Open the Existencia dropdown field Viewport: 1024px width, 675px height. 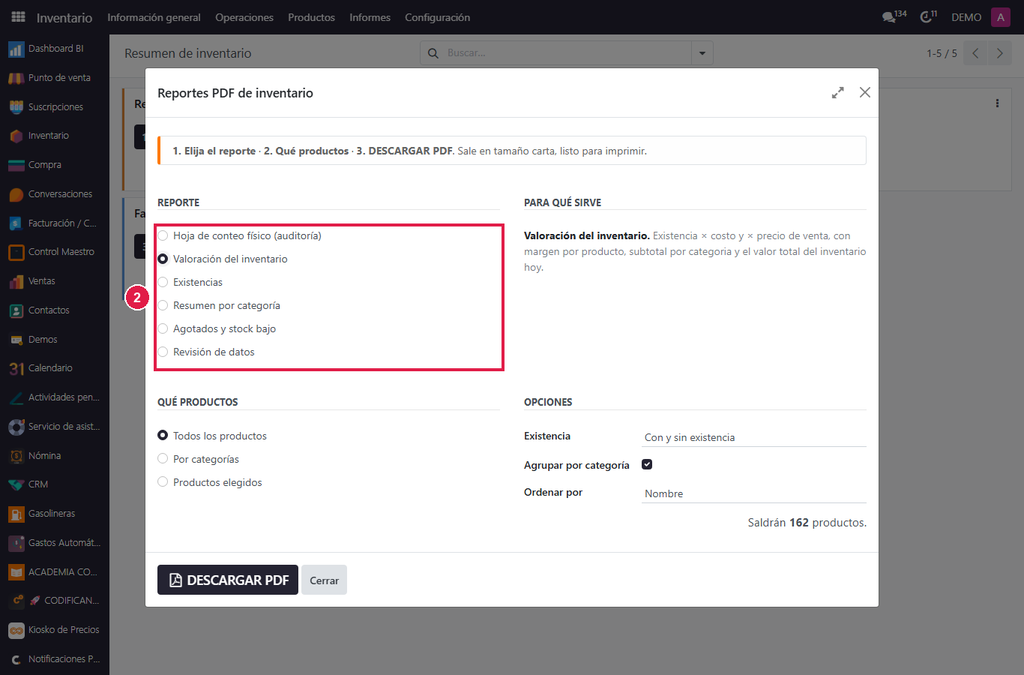click(x=754, y=437)
